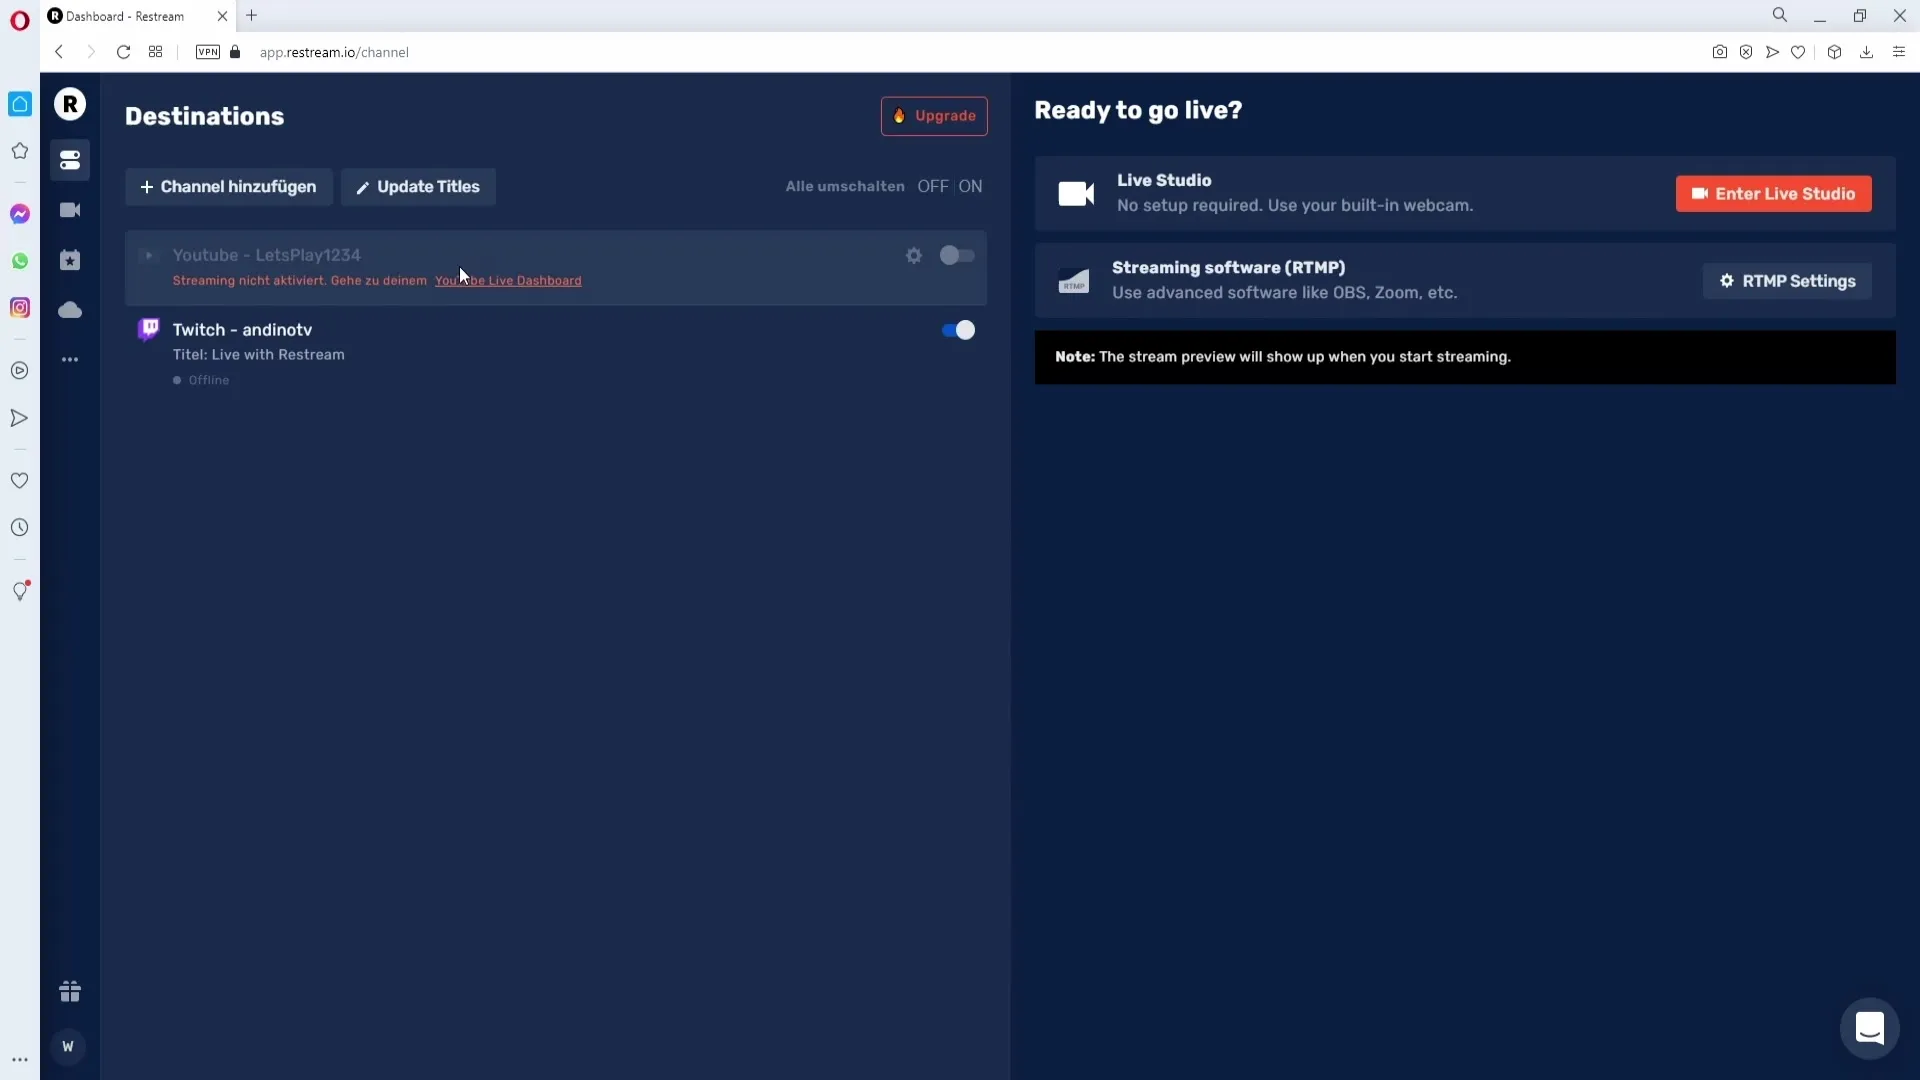Open extensions cube icon

coord(1834,52)
